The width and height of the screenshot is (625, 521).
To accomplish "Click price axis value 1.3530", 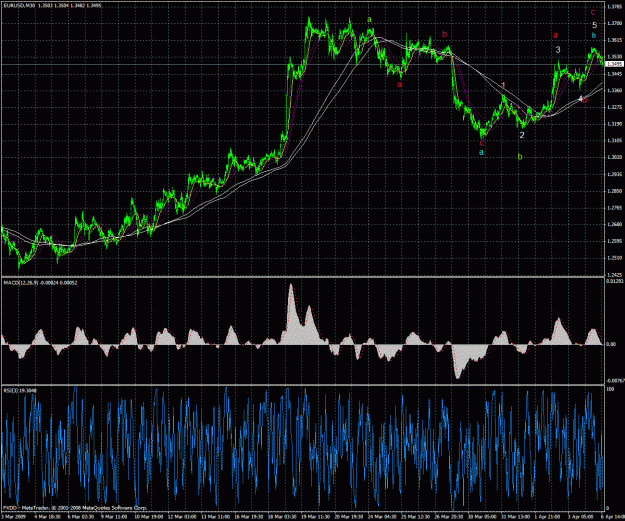I will pos(614,57).
